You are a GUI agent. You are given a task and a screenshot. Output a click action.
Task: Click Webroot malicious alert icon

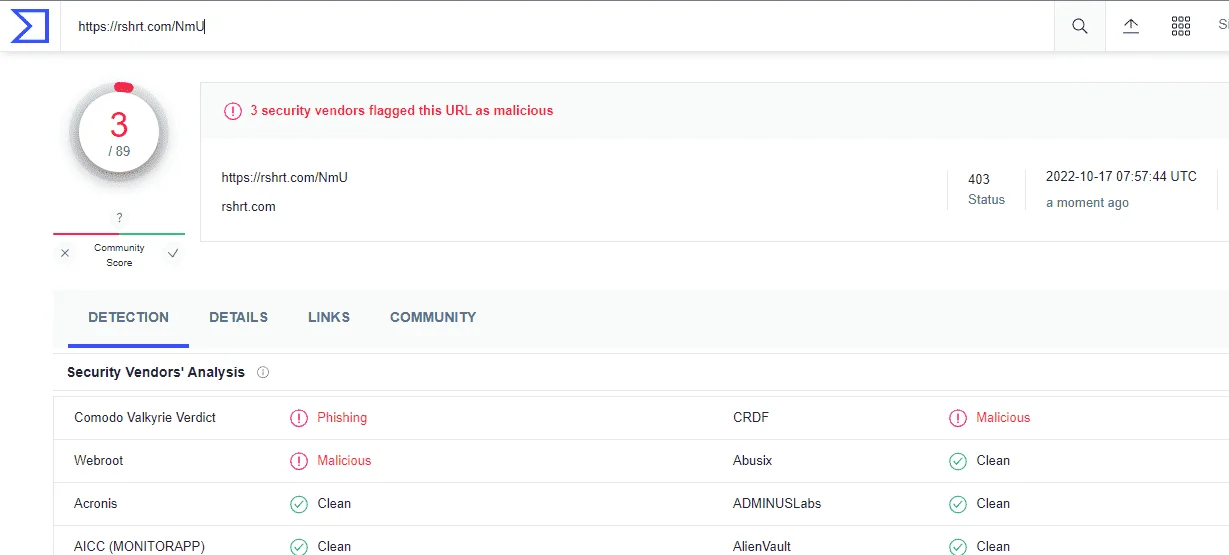[x=299, y=461]
